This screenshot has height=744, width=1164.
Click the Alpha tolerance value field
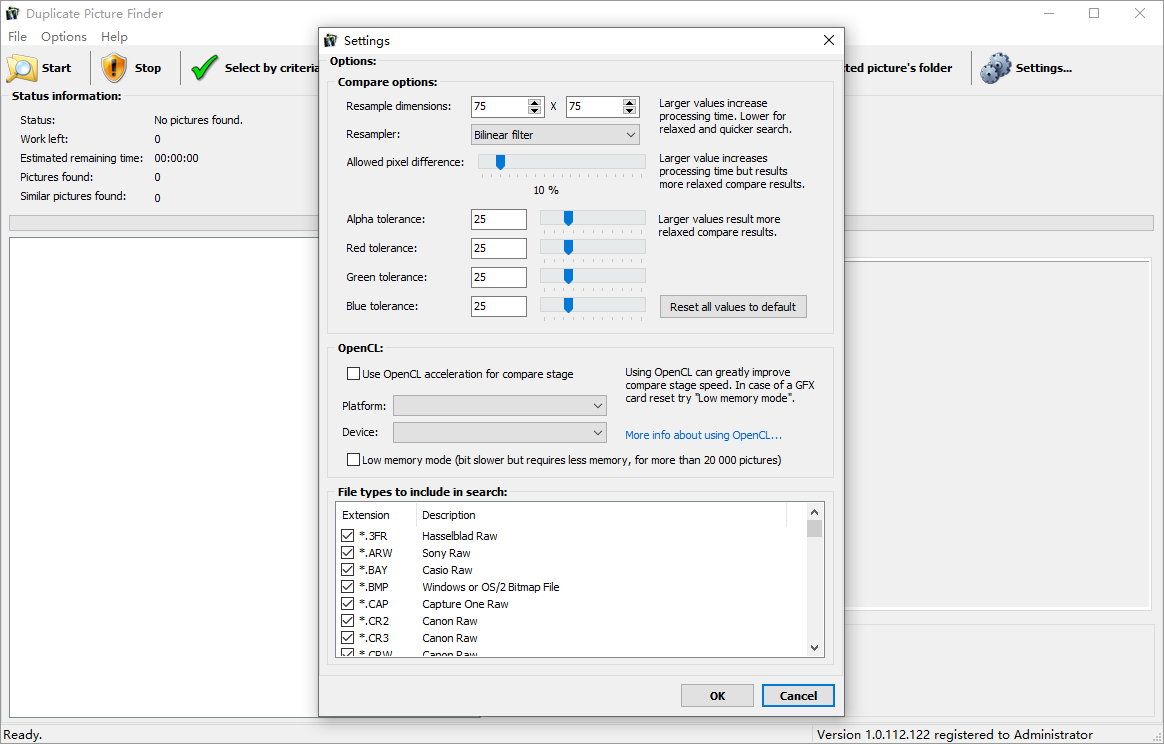[x=499, y=219]
